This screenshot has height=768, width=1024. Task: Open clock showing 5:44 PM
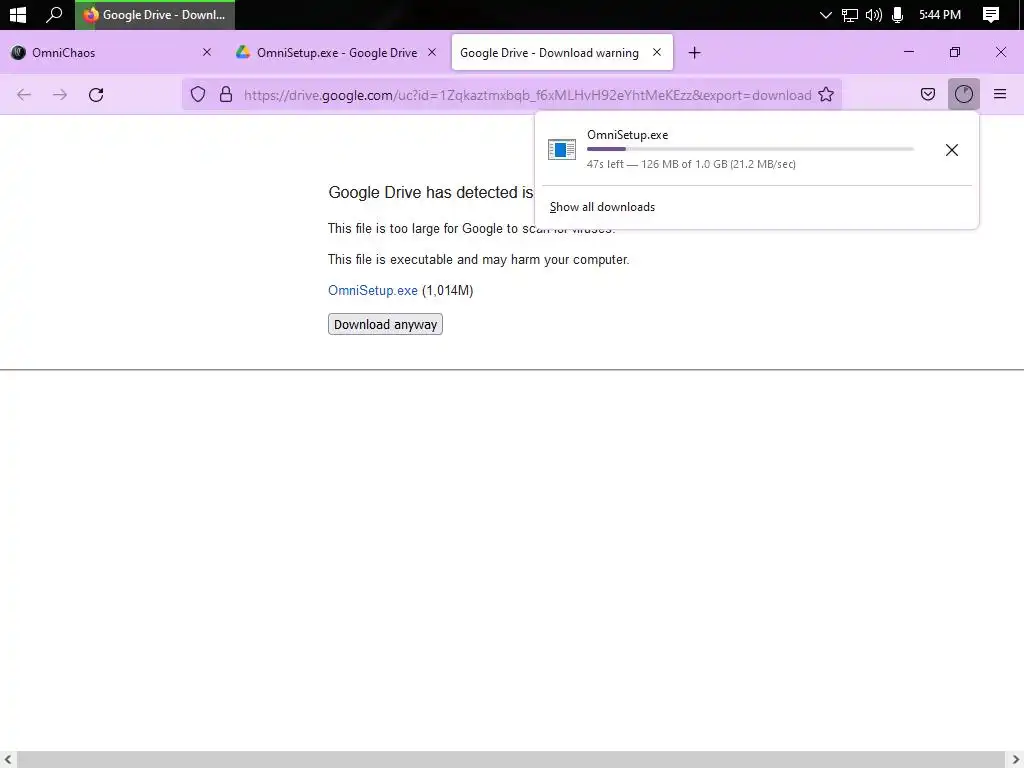(x=940, y=14)
